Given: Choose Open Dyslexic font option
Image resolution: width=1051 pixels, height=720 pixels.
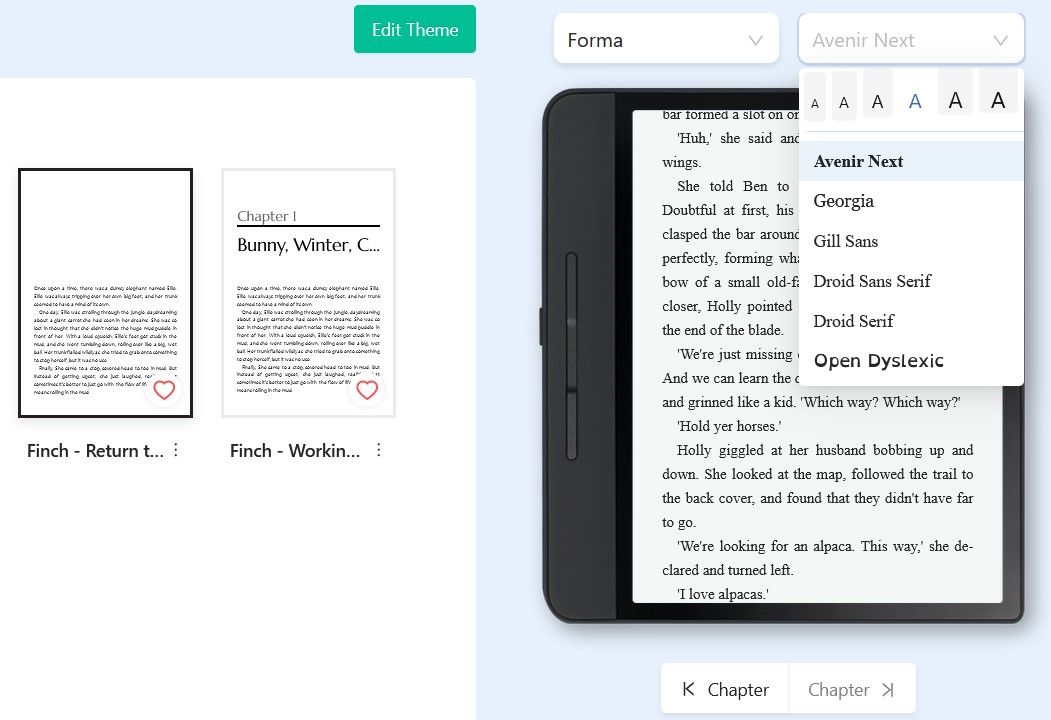Looking at the screenshot, I should tap(911, 361).
